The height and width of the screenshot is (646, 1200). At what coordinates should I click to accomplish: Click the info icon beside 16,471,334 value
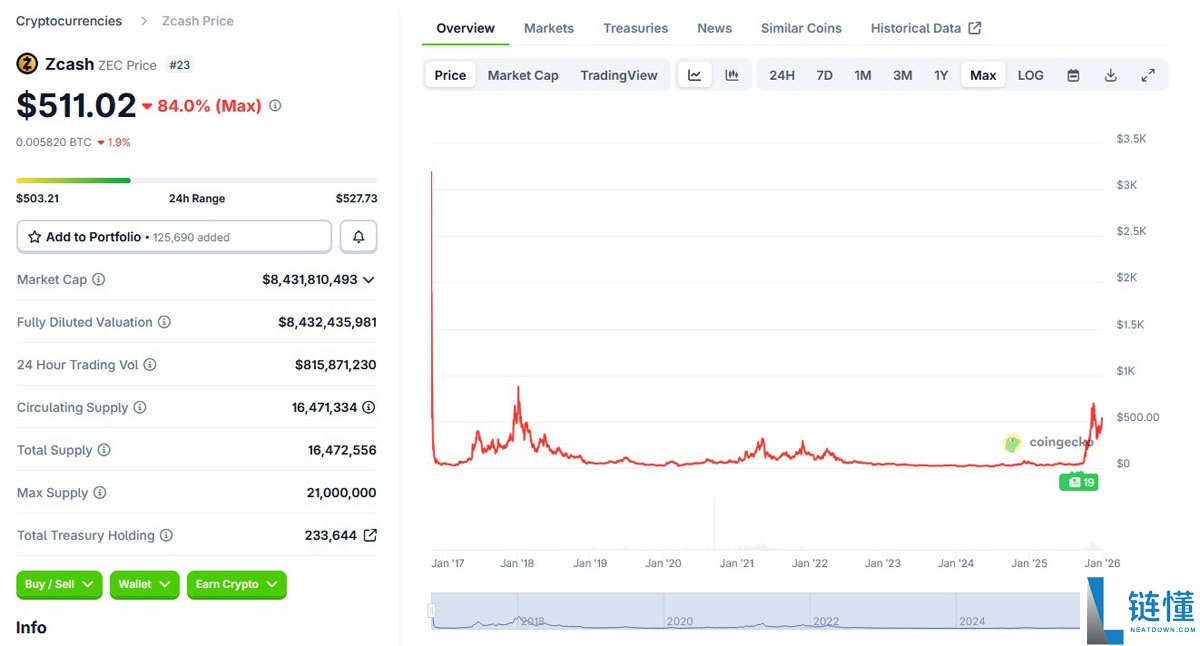click(369, 407)
